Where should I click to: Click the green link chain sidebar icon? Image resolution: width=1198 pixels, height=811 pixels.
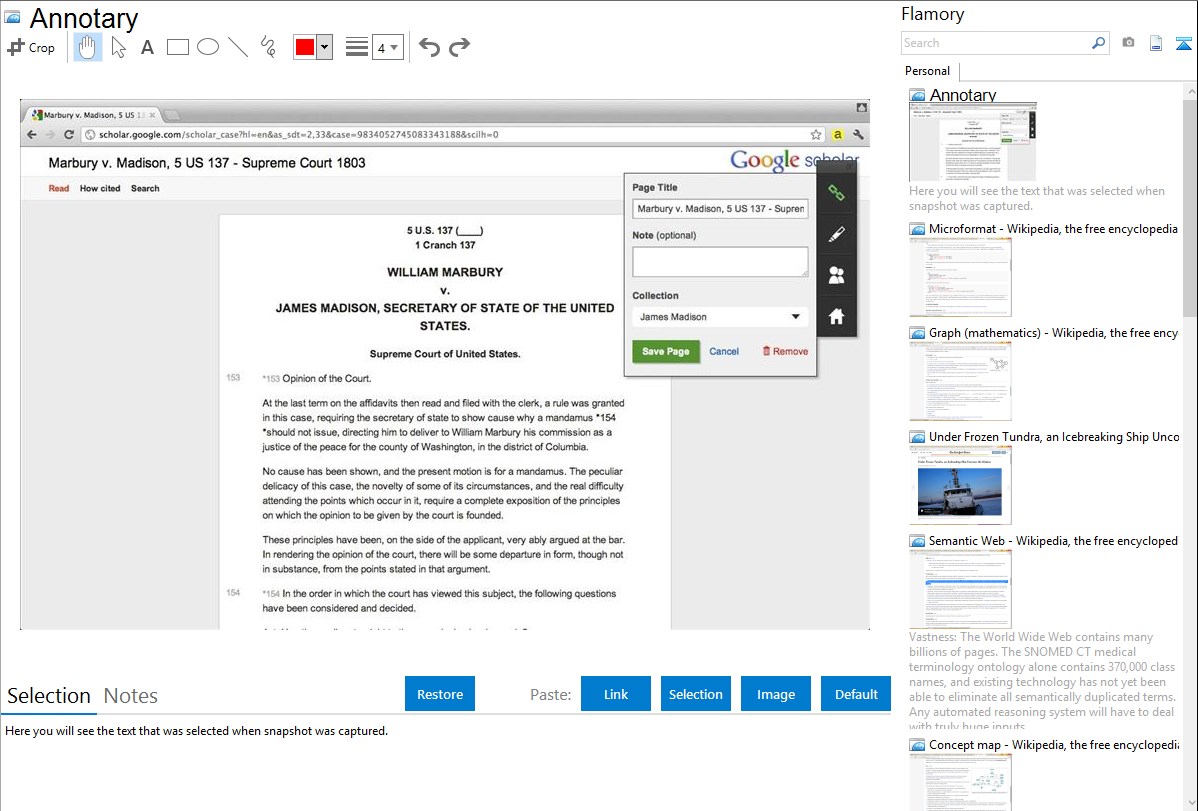tap(837, 193)
